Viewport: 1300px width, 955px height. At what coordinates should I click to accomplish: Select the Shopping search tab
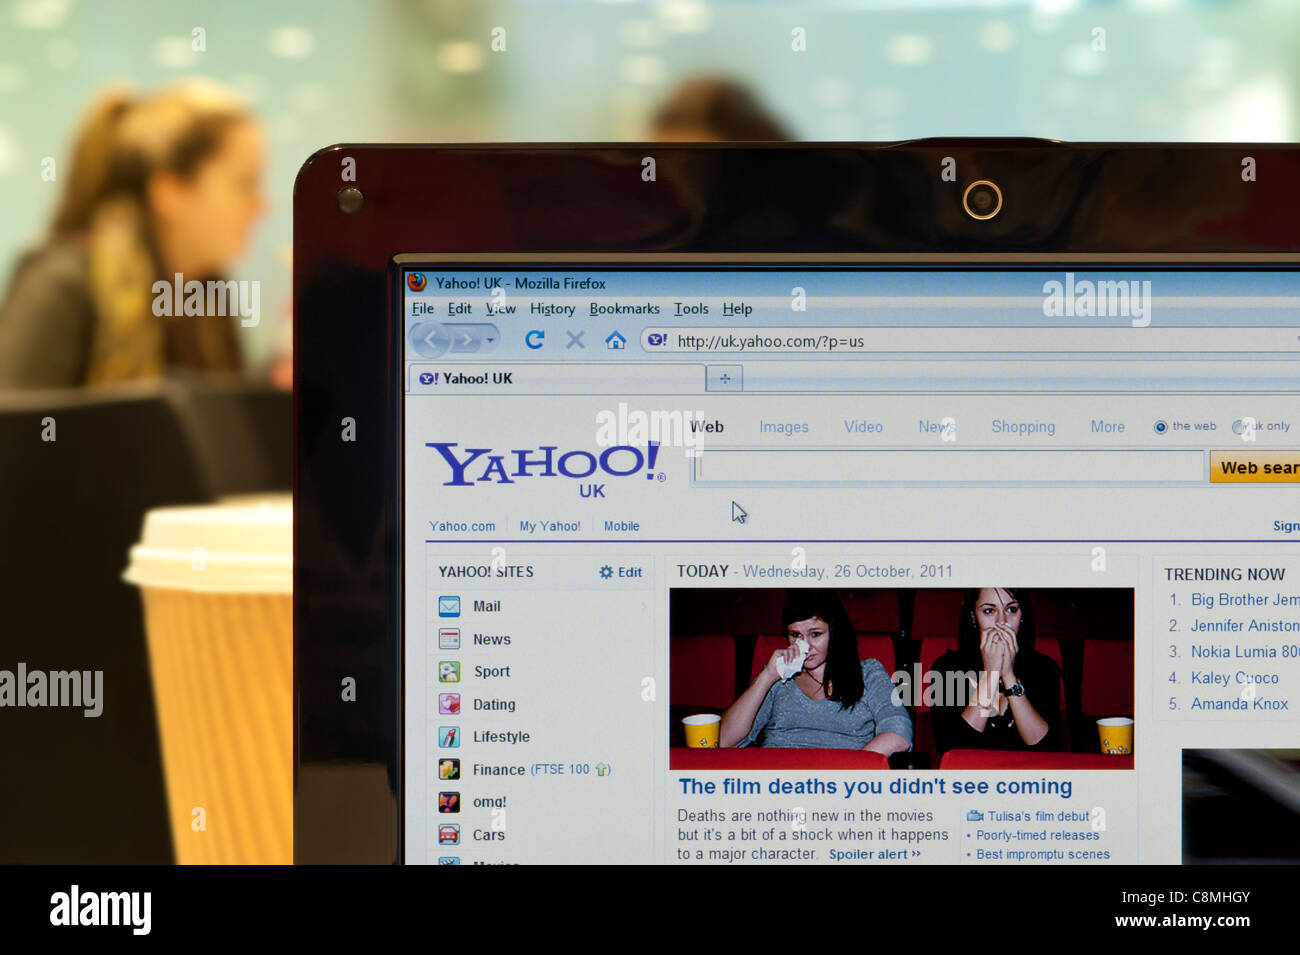(1023, 427)
